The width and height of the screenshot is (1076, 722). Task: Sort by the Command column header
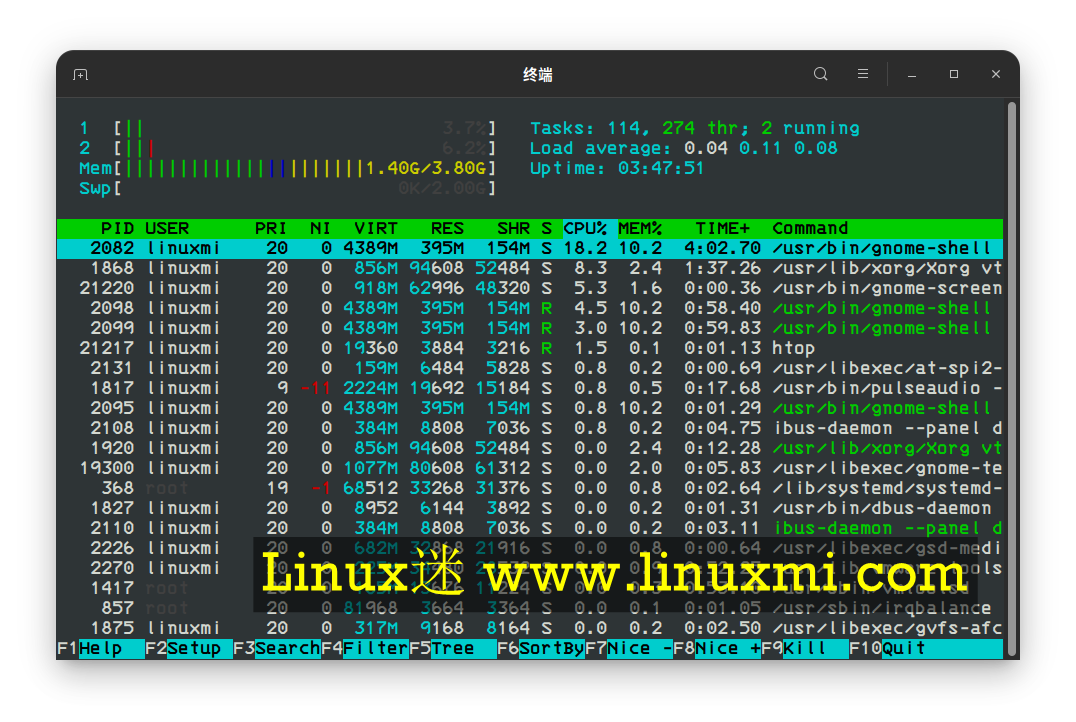[810, 228]
